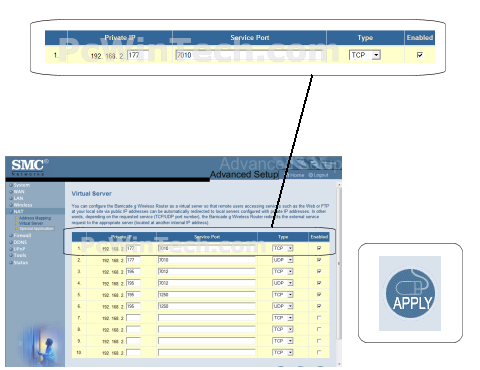The width and height of the screenshot is (480, 370).
Task: Open the Status section in sidebar
Action: 20,263
